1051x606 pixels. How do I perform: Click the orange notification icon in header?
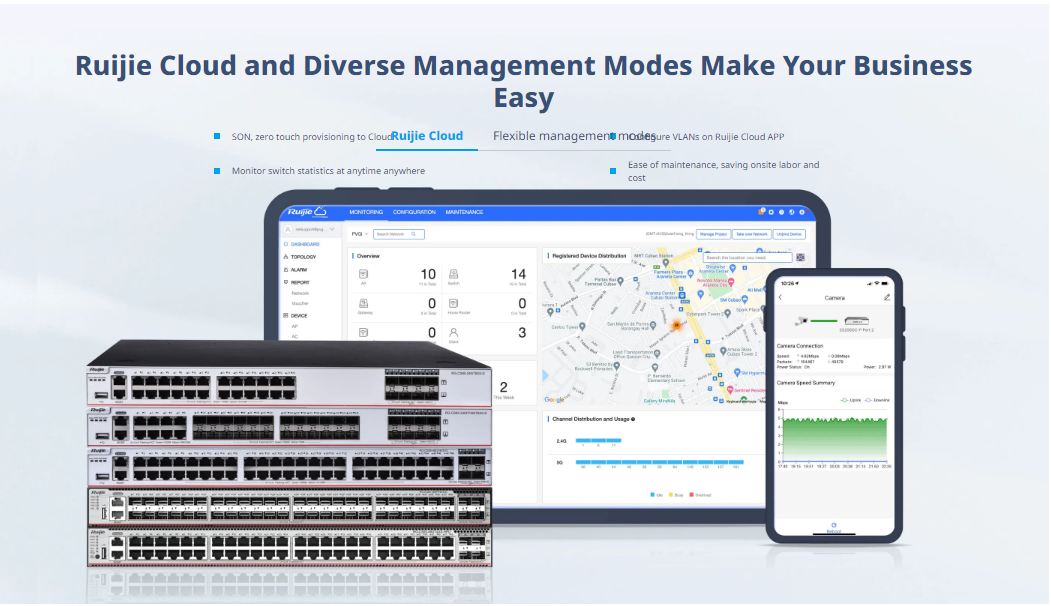pyautogui.click(x=761, y=211)
